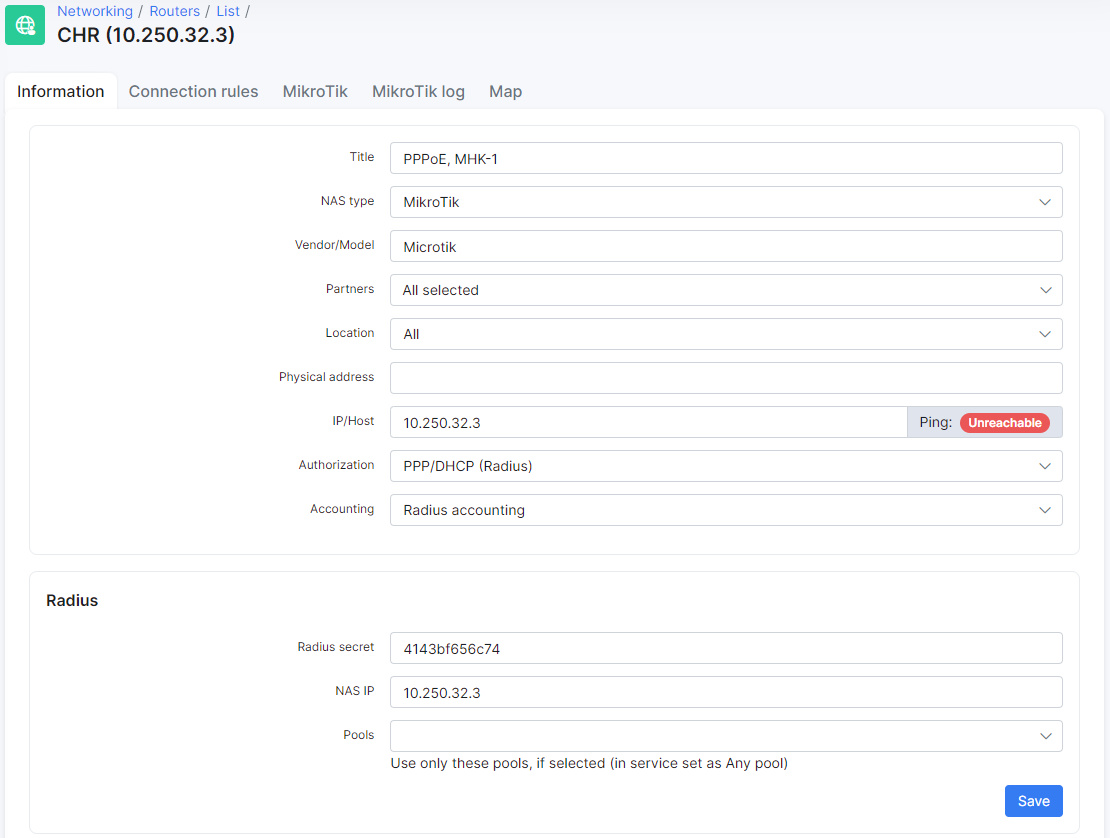Switch to the MikroTik log tab
This screenshot has height=838, width=1110.
point(418,91)
